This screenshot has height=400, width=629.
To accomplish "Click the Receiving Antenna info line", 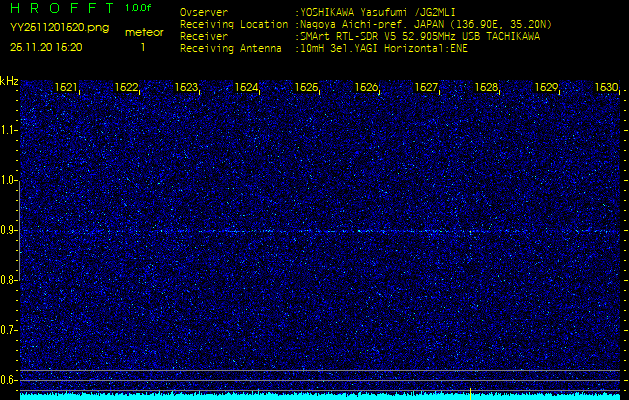I will point(323,47).
